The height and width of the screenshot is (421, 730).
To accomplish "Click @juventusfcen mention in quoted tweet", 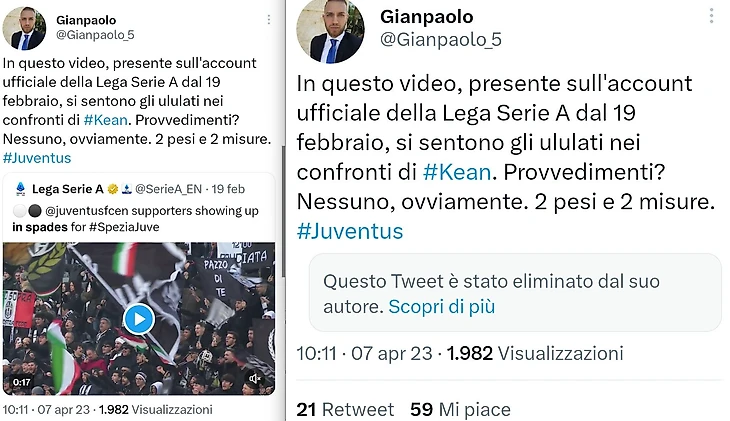I will pos(87,211).
